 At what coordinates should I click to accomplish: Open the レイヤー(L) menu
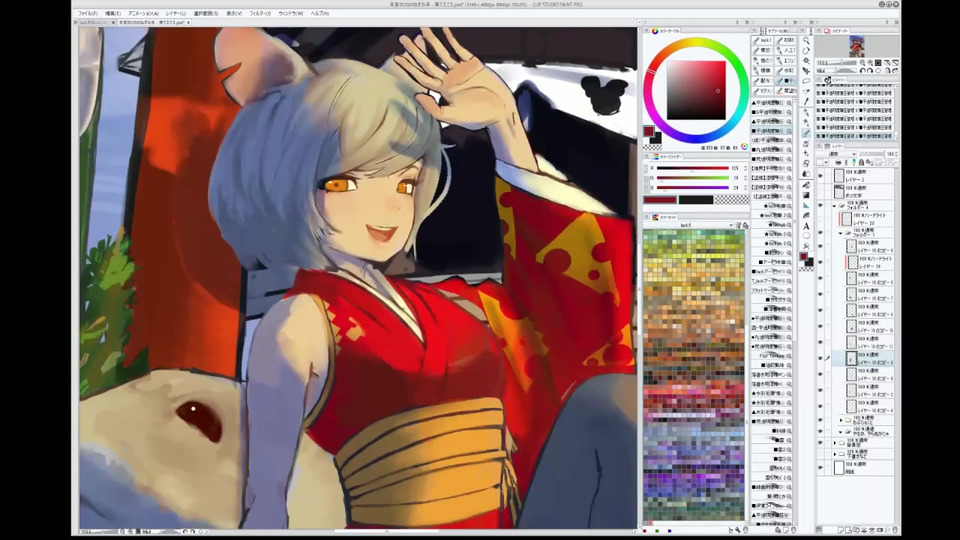176,13
